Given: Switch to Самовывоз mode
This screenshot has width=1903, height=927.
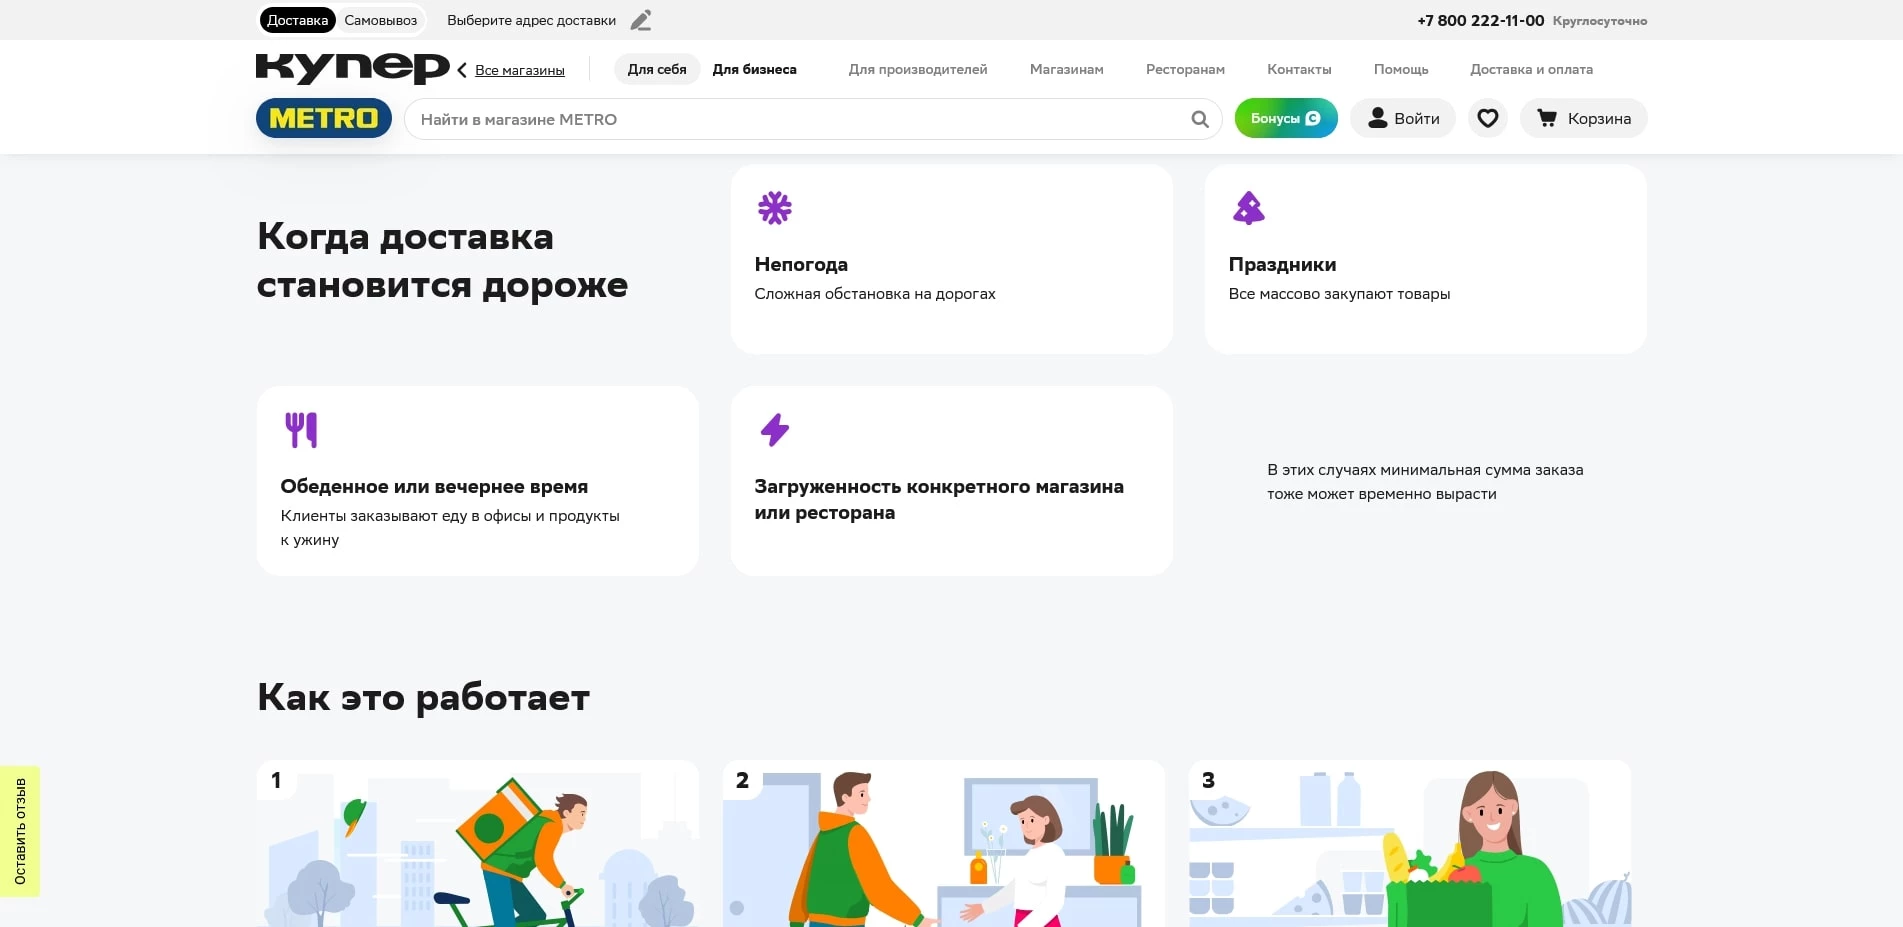Looking at the screenshot, I should pos(380,19).
